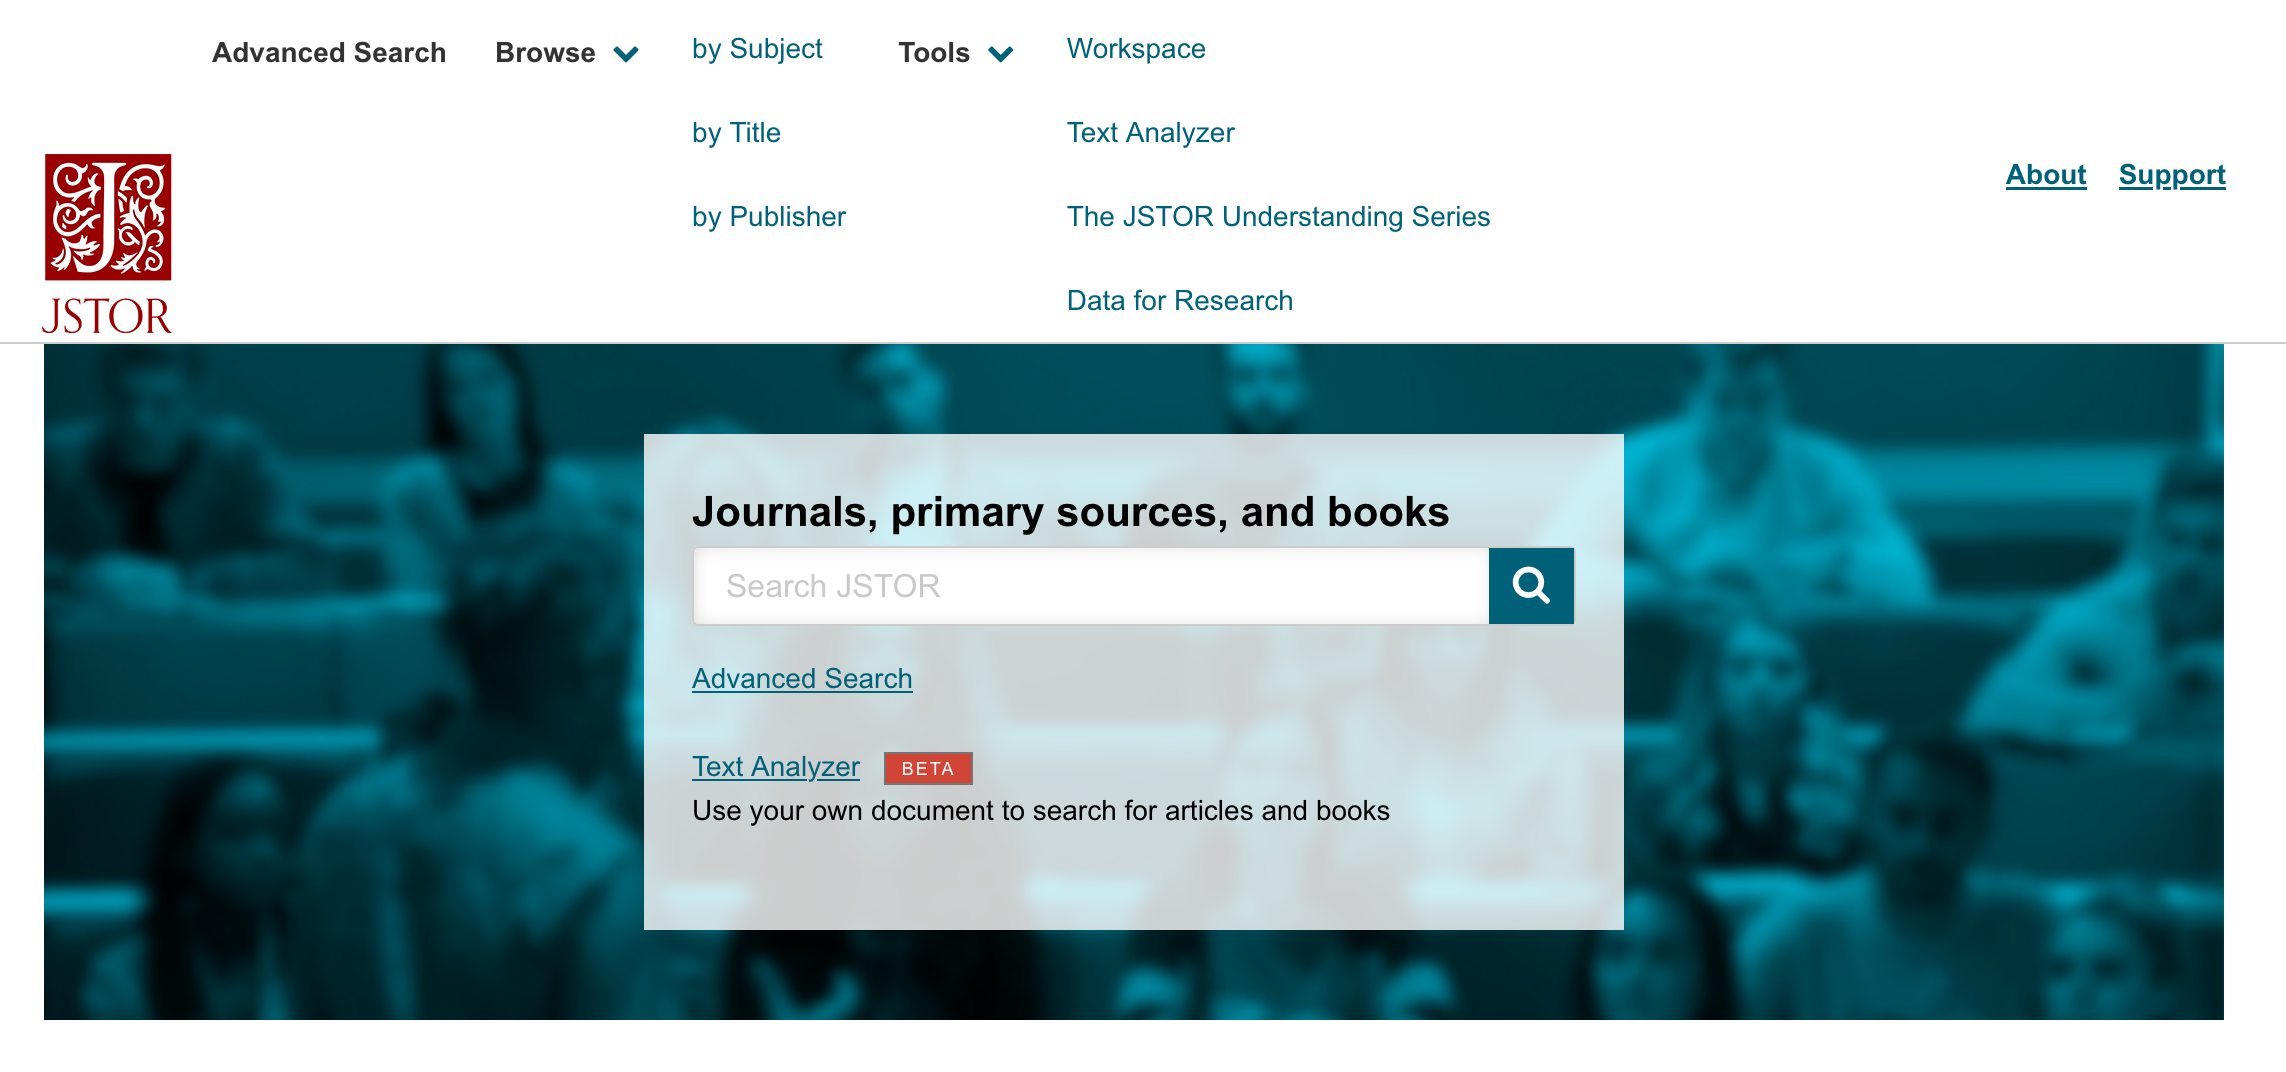2286x1072 pixels.
Task: Go to the About page
Action: click(2046, 175)
